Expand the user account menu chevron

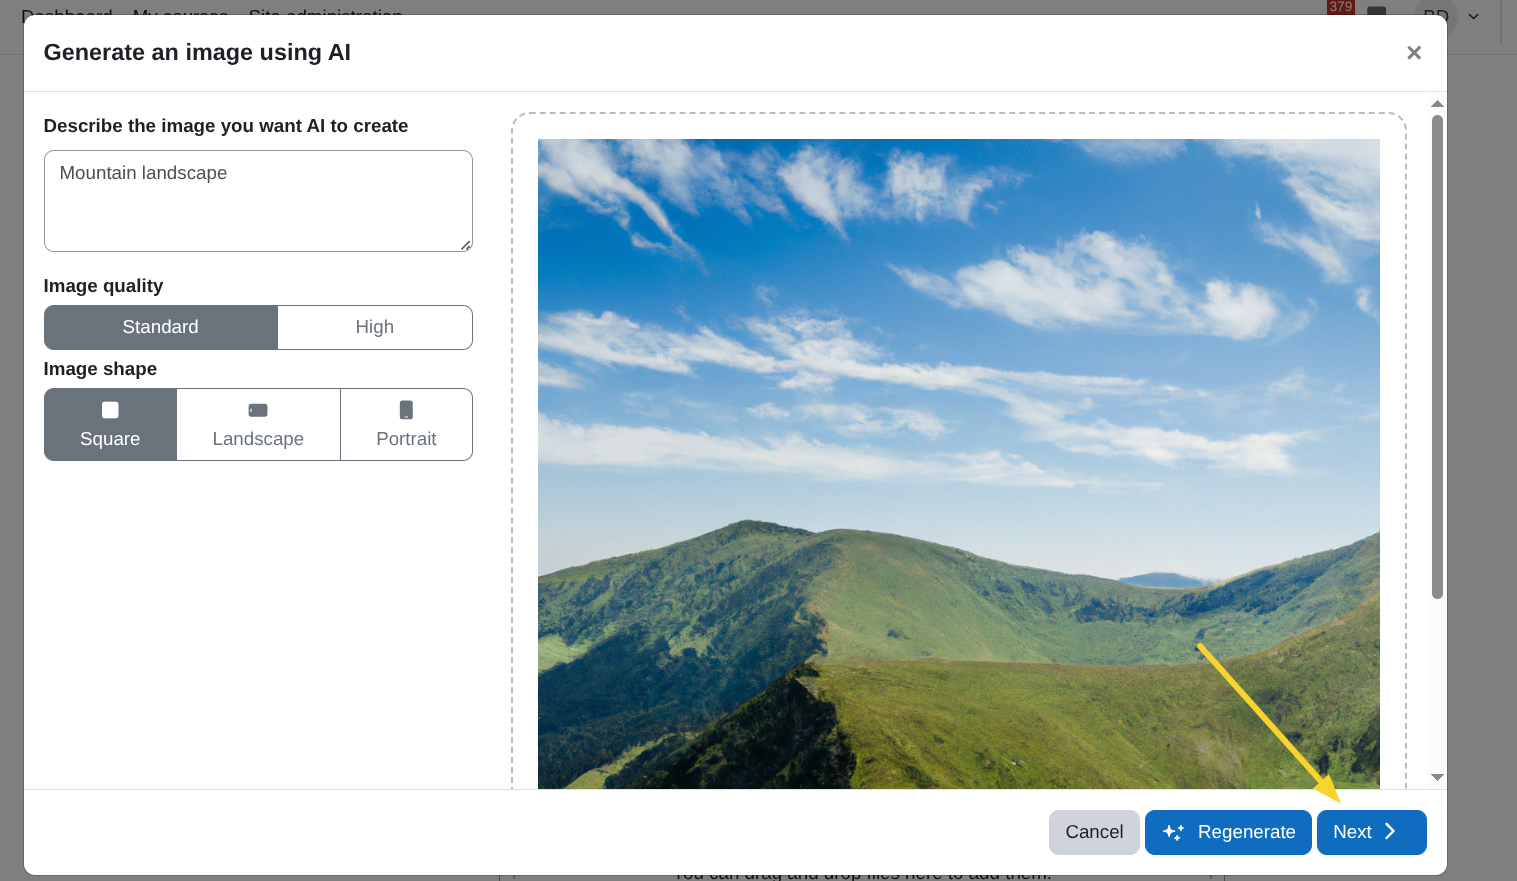click(1473, 15)
